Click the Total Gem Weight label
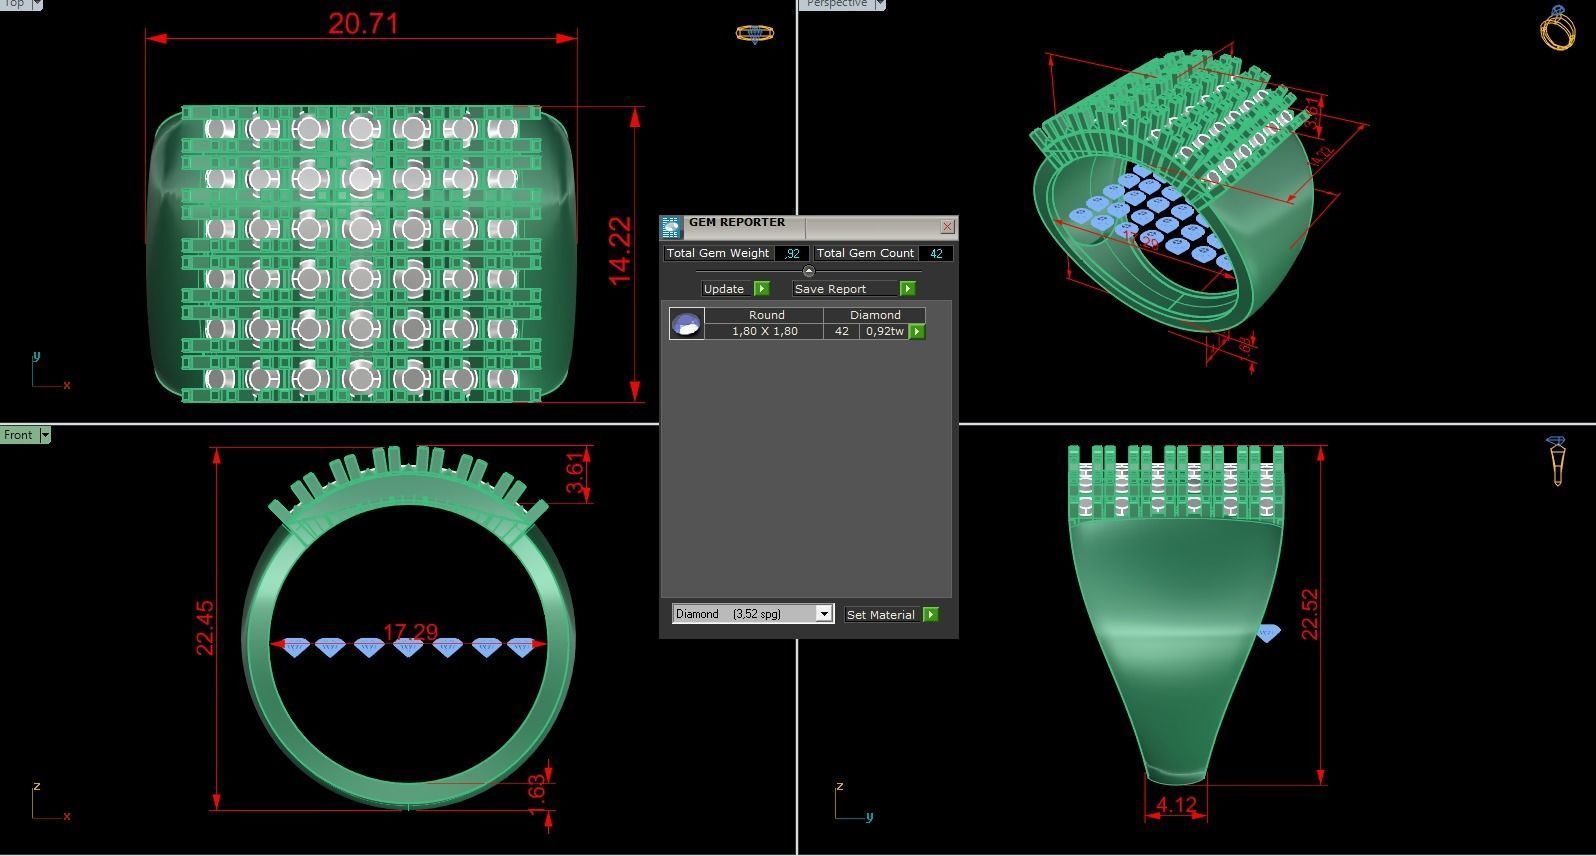The width and height of the screenshot is (1596, 856). click(x=718, y=254)
